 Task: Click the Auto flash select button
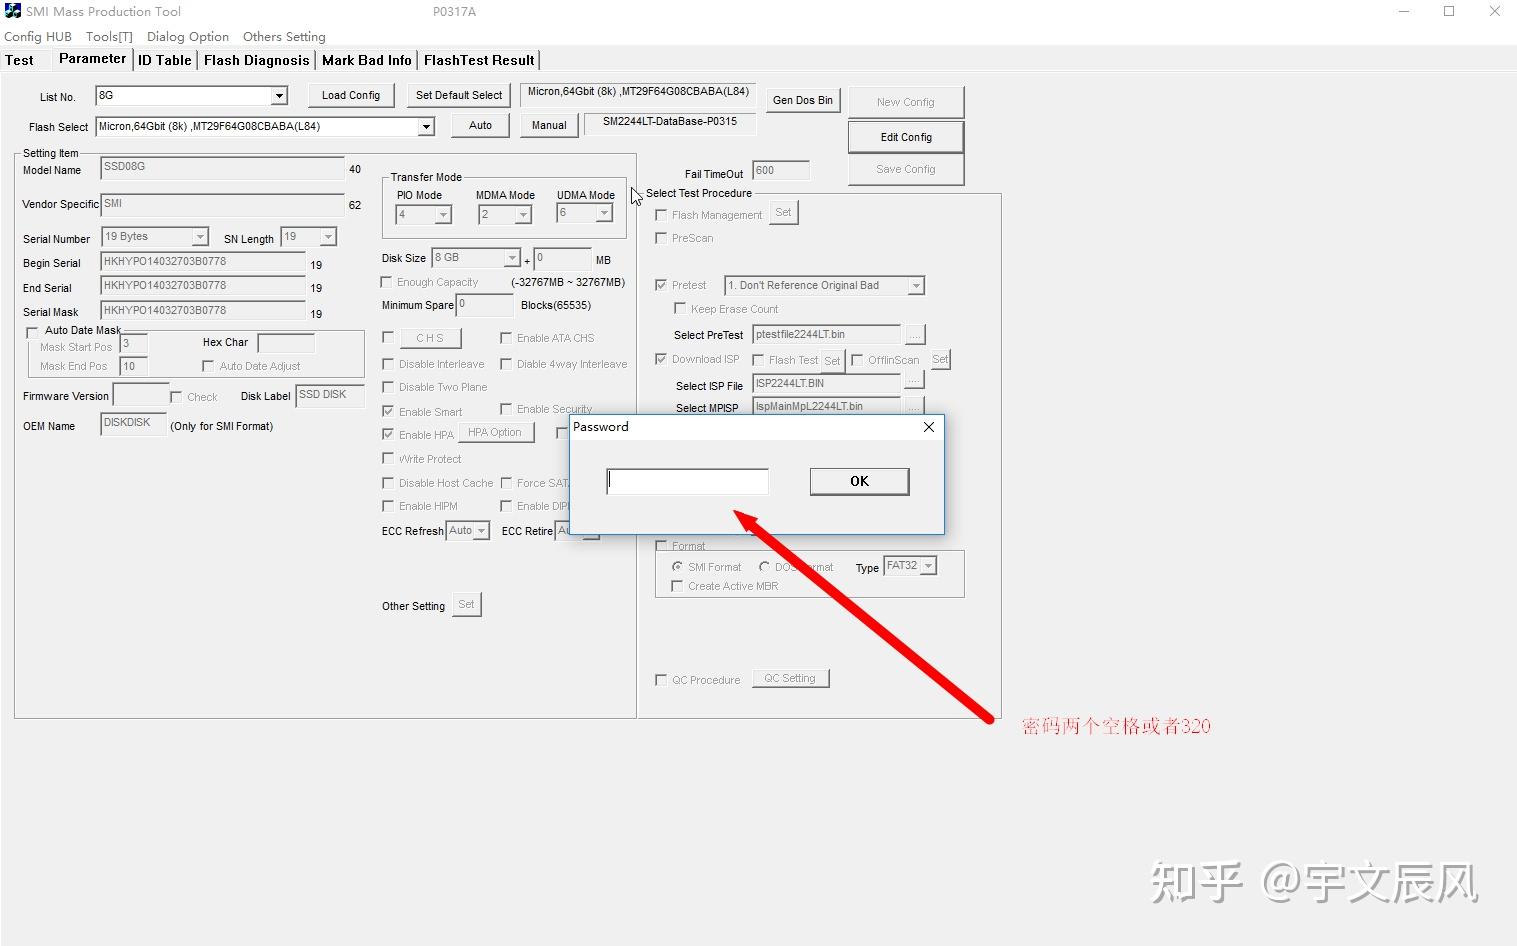(480, 125)
